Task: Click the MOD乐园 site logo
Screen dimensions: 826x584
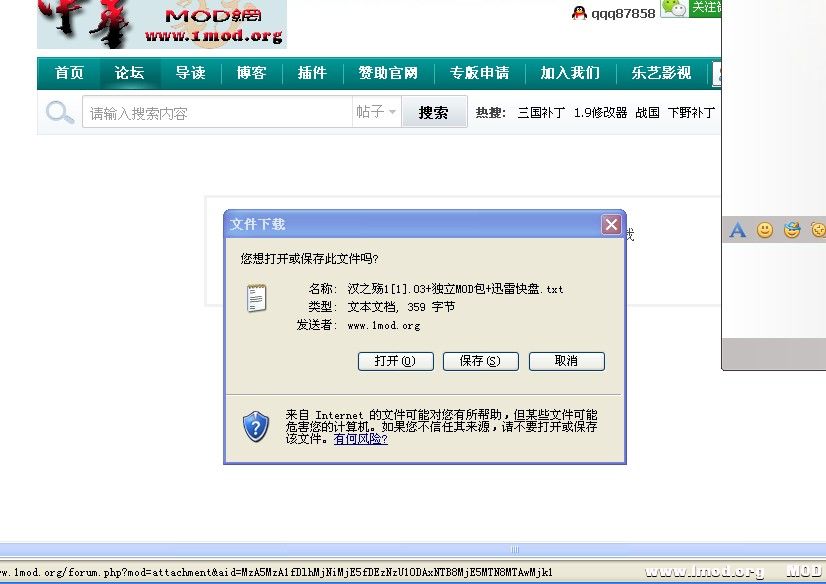Action: (x=160, y=24)
